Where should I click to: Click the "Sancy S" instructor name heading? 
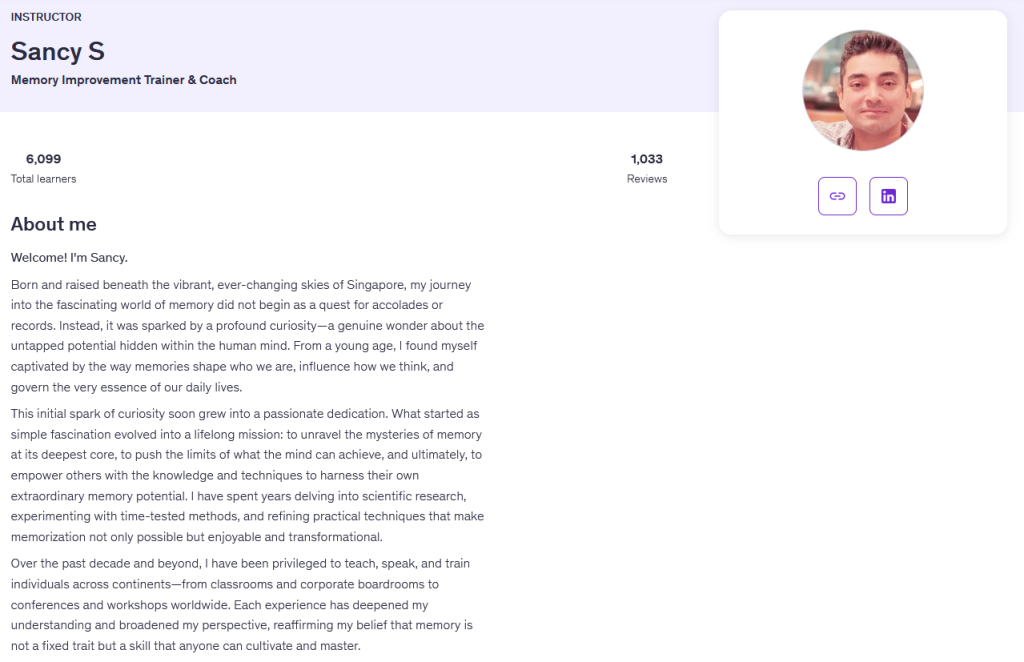pyautogui.click(x=58, y=51)
